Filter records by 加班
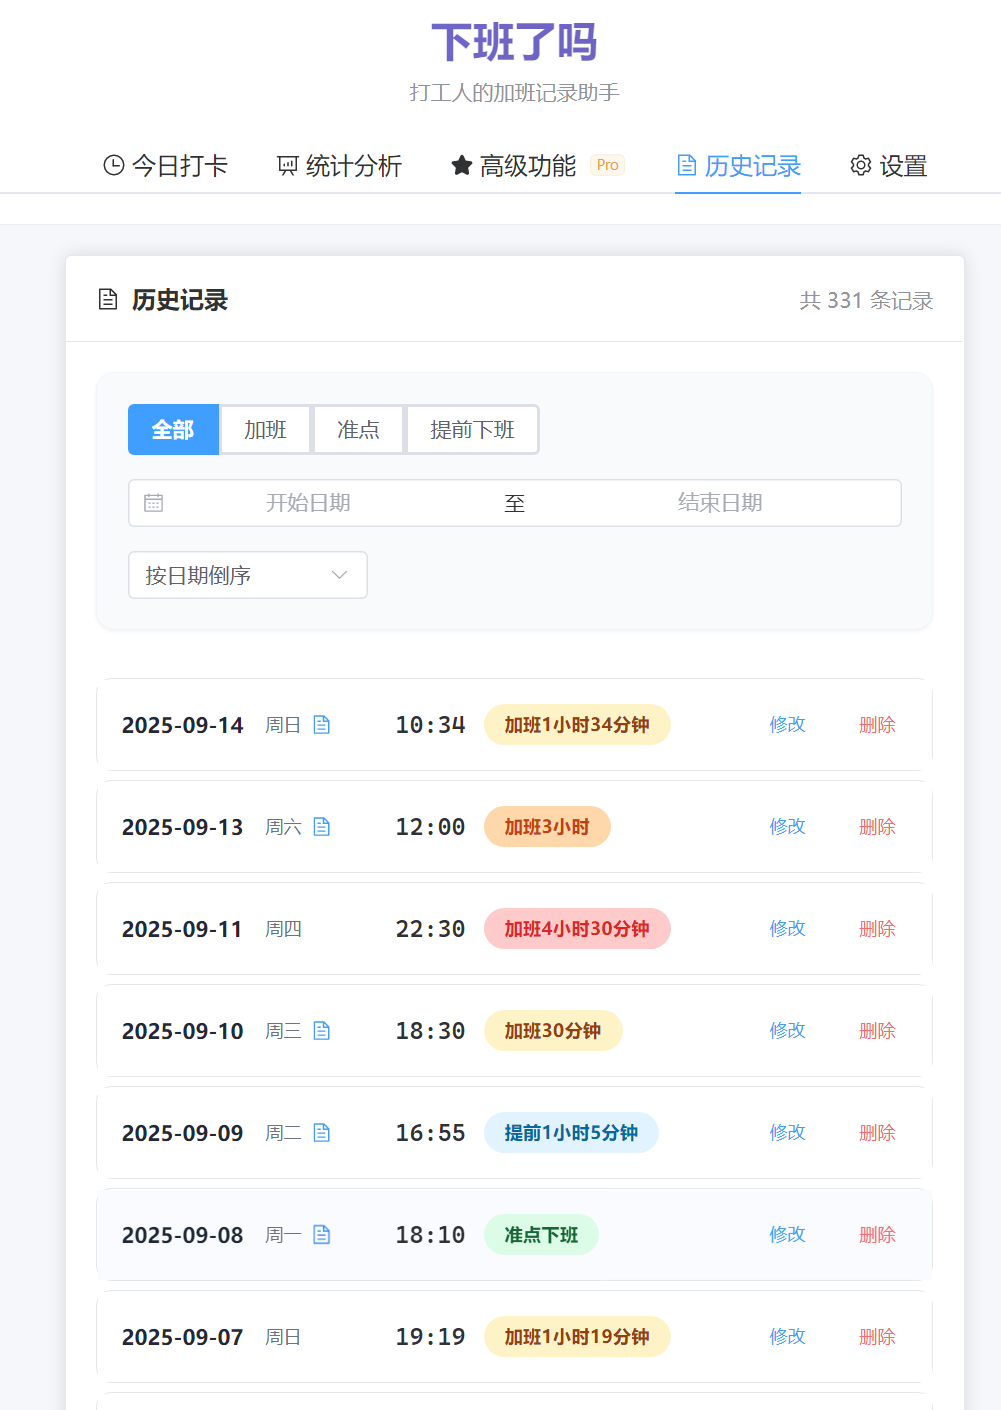The height and width of the screenshot is (1410, 1001). [x=266, y=430]
